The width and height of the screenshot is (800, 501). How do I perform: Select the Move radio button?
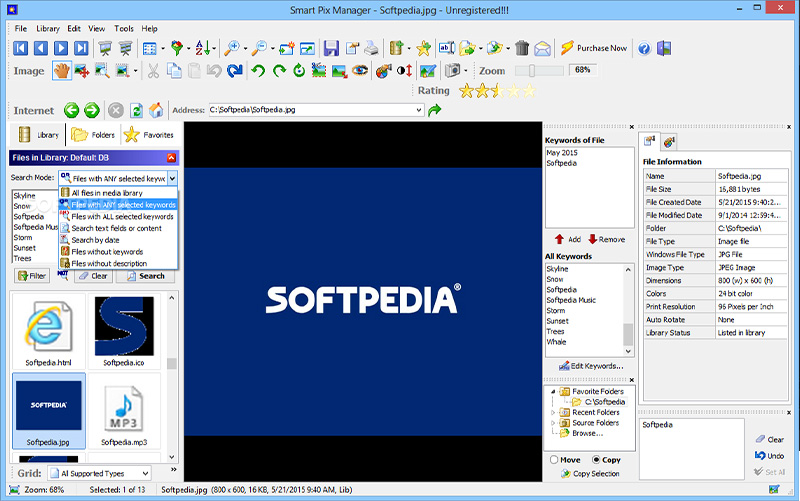click(x=554, y=460)
